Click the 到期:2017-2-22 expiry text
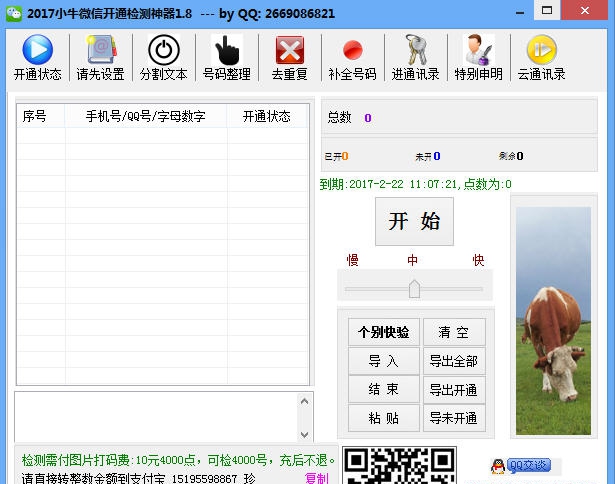Screen dimensions: 615x484 [x=416, y=184]
